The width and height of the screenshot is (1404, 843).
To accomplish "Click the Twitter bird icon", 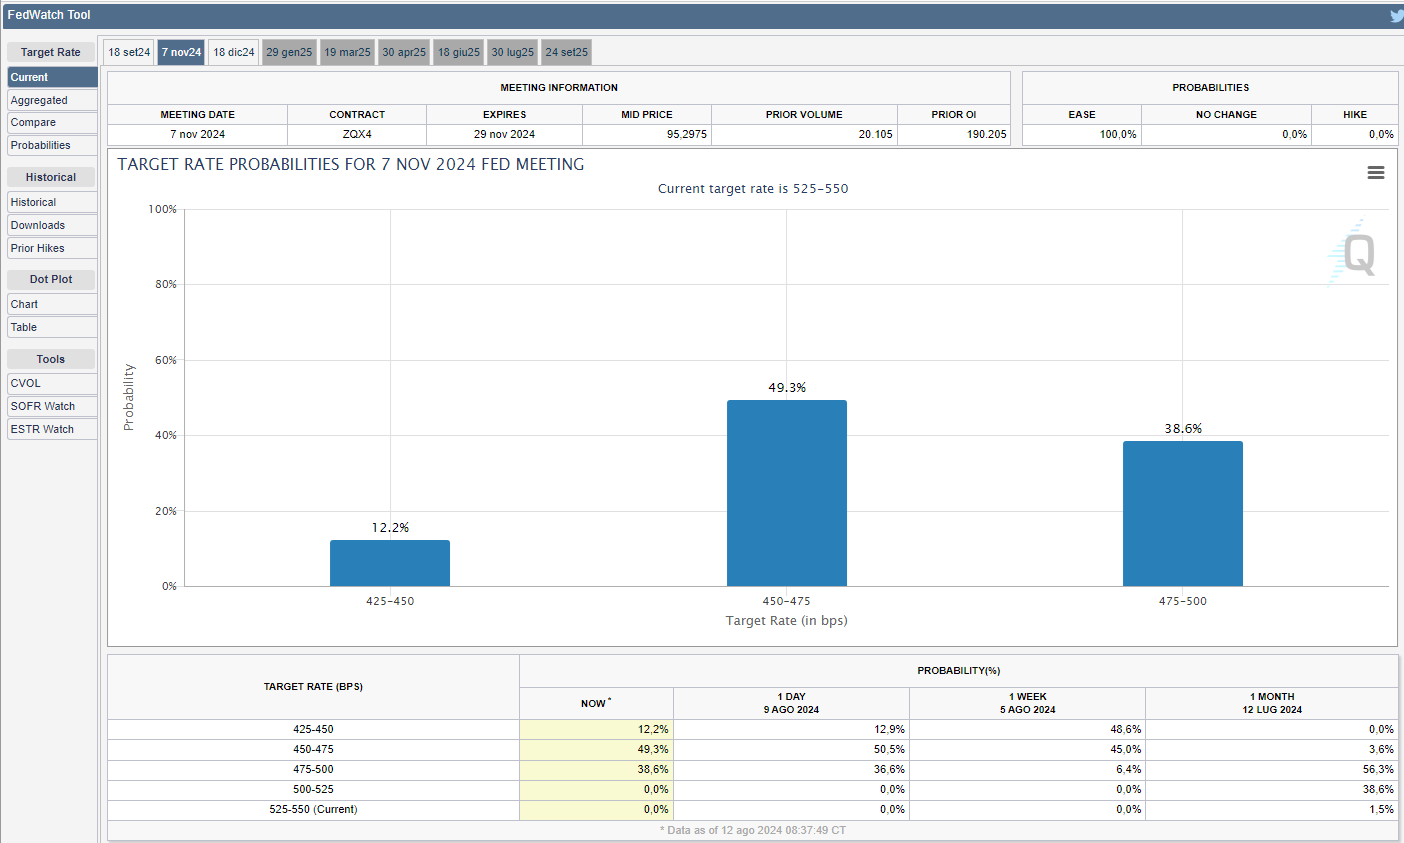I will point(1396,15).
